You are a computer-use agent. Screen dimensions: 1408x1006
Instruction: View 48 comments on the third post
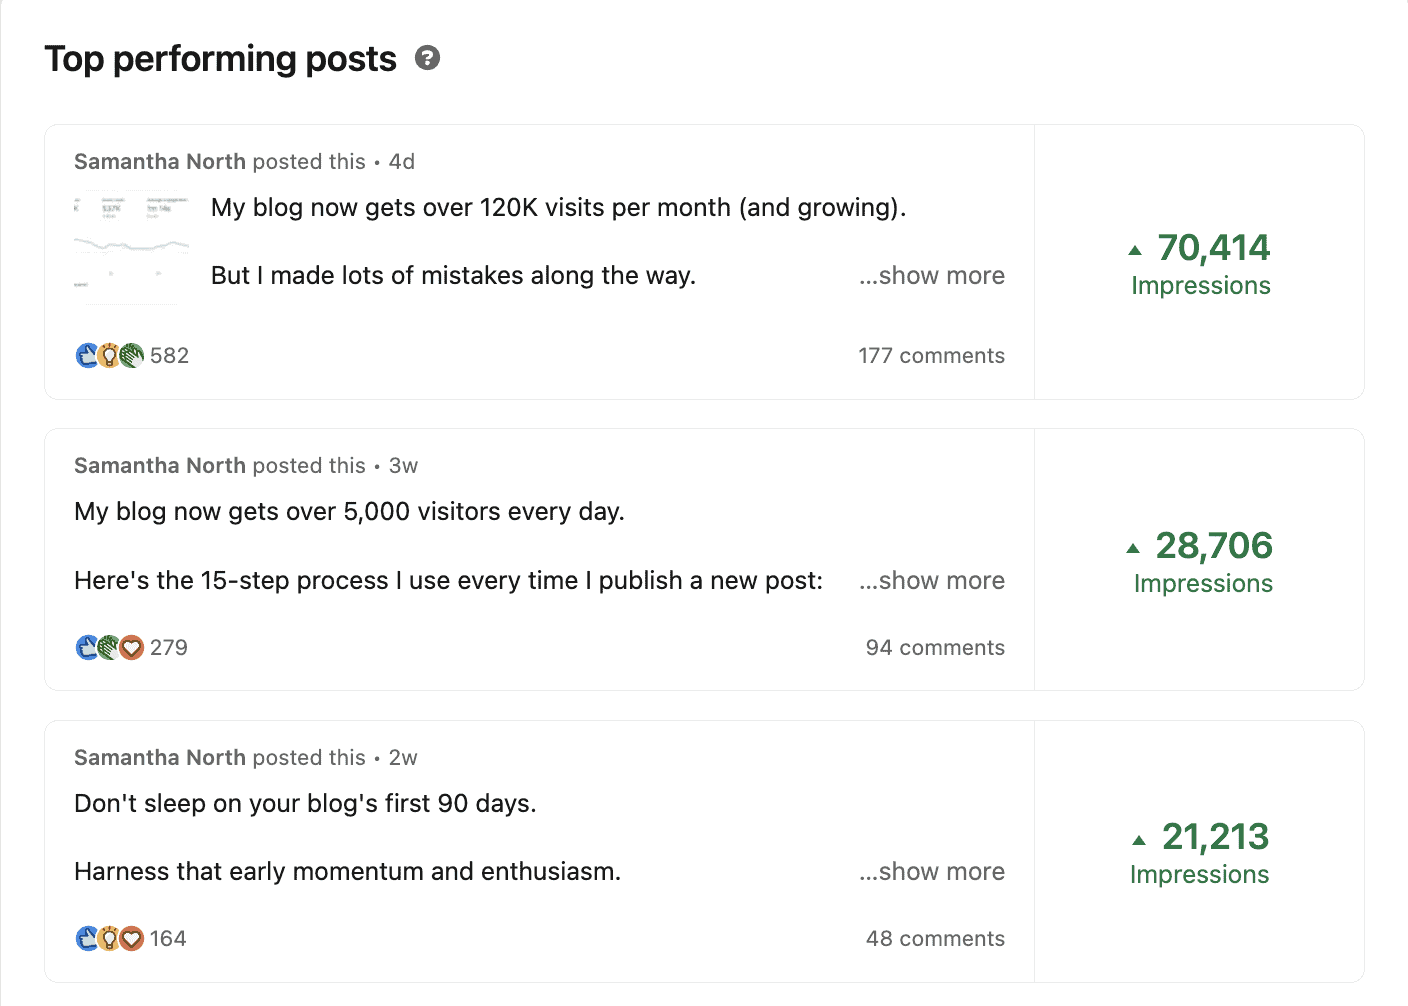[x=935, y=938]
